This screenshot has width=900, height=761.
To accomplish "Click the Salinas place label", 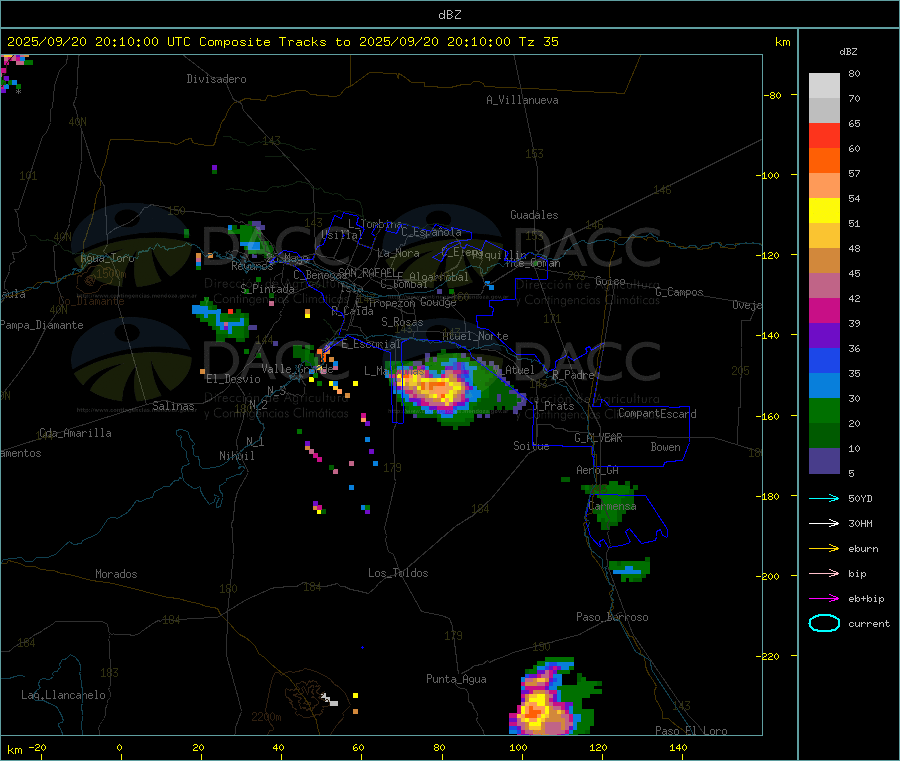I will pyautogui.click(x=173, y=406).
